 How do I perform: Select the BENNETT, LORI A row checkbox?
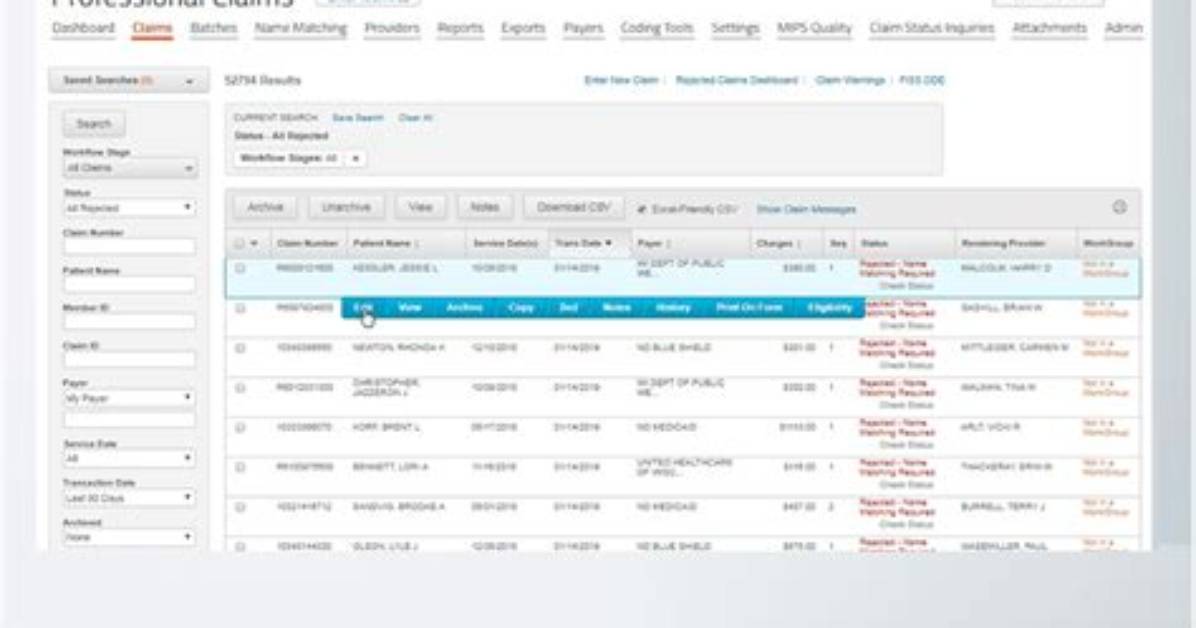[x=240, y=467]
